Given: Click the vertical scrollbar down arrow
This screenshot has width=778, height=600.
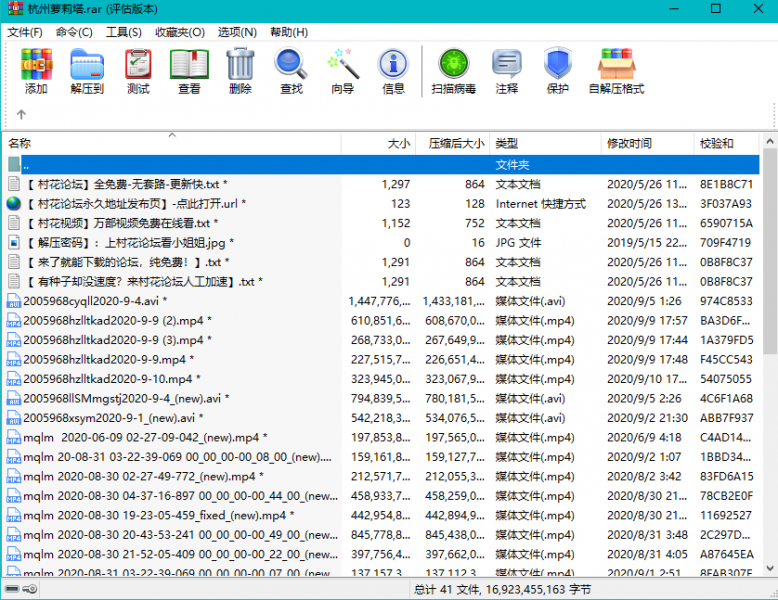Looking at the screenshot, I should 768,569.
